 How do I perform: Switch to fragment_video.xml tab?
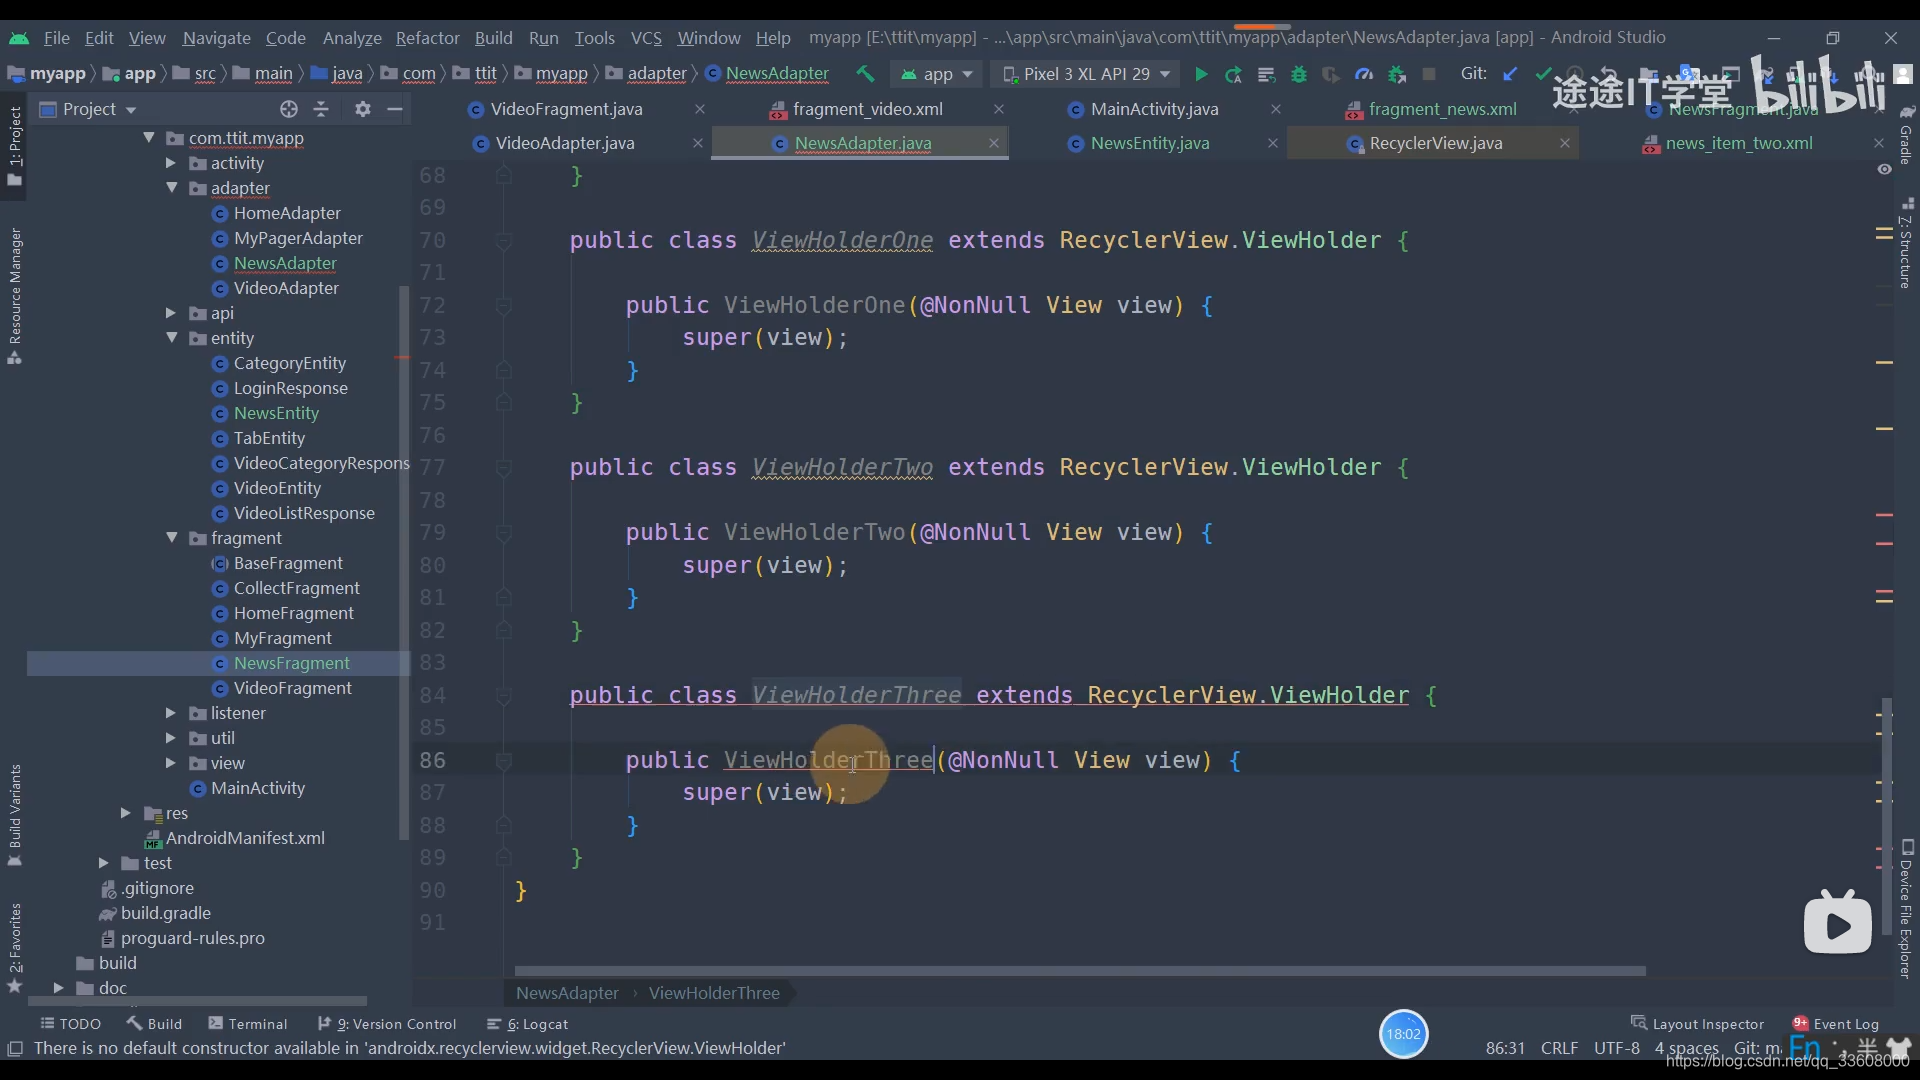pos(867,109)
